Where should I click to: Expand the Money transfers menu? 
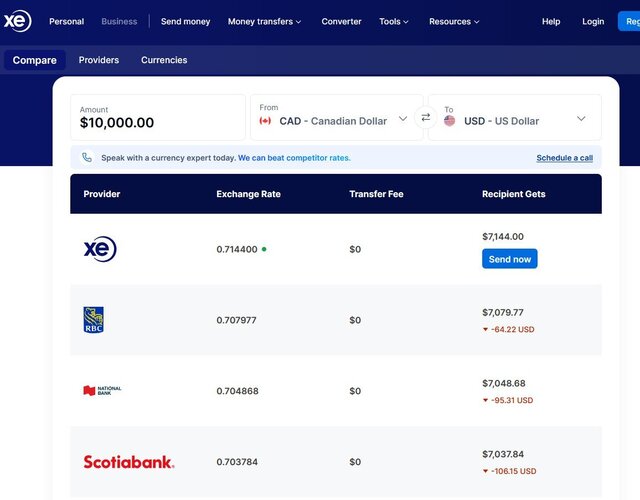pos(264,22)
